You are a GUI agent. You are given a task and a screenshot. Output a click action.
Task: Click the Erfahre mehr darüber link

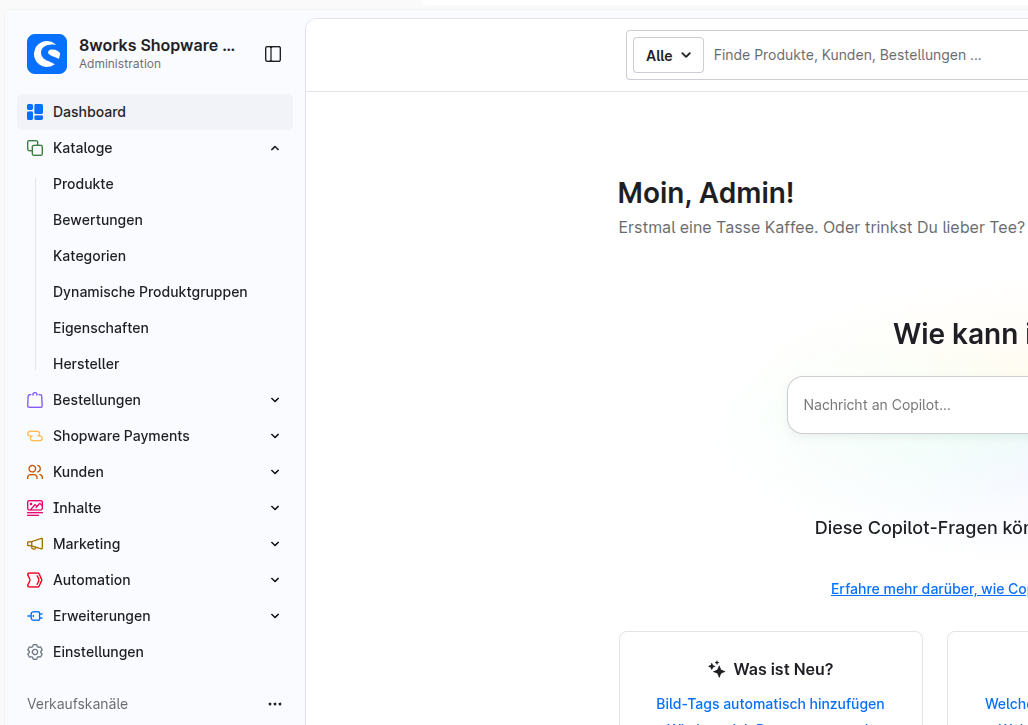(929, 589)
